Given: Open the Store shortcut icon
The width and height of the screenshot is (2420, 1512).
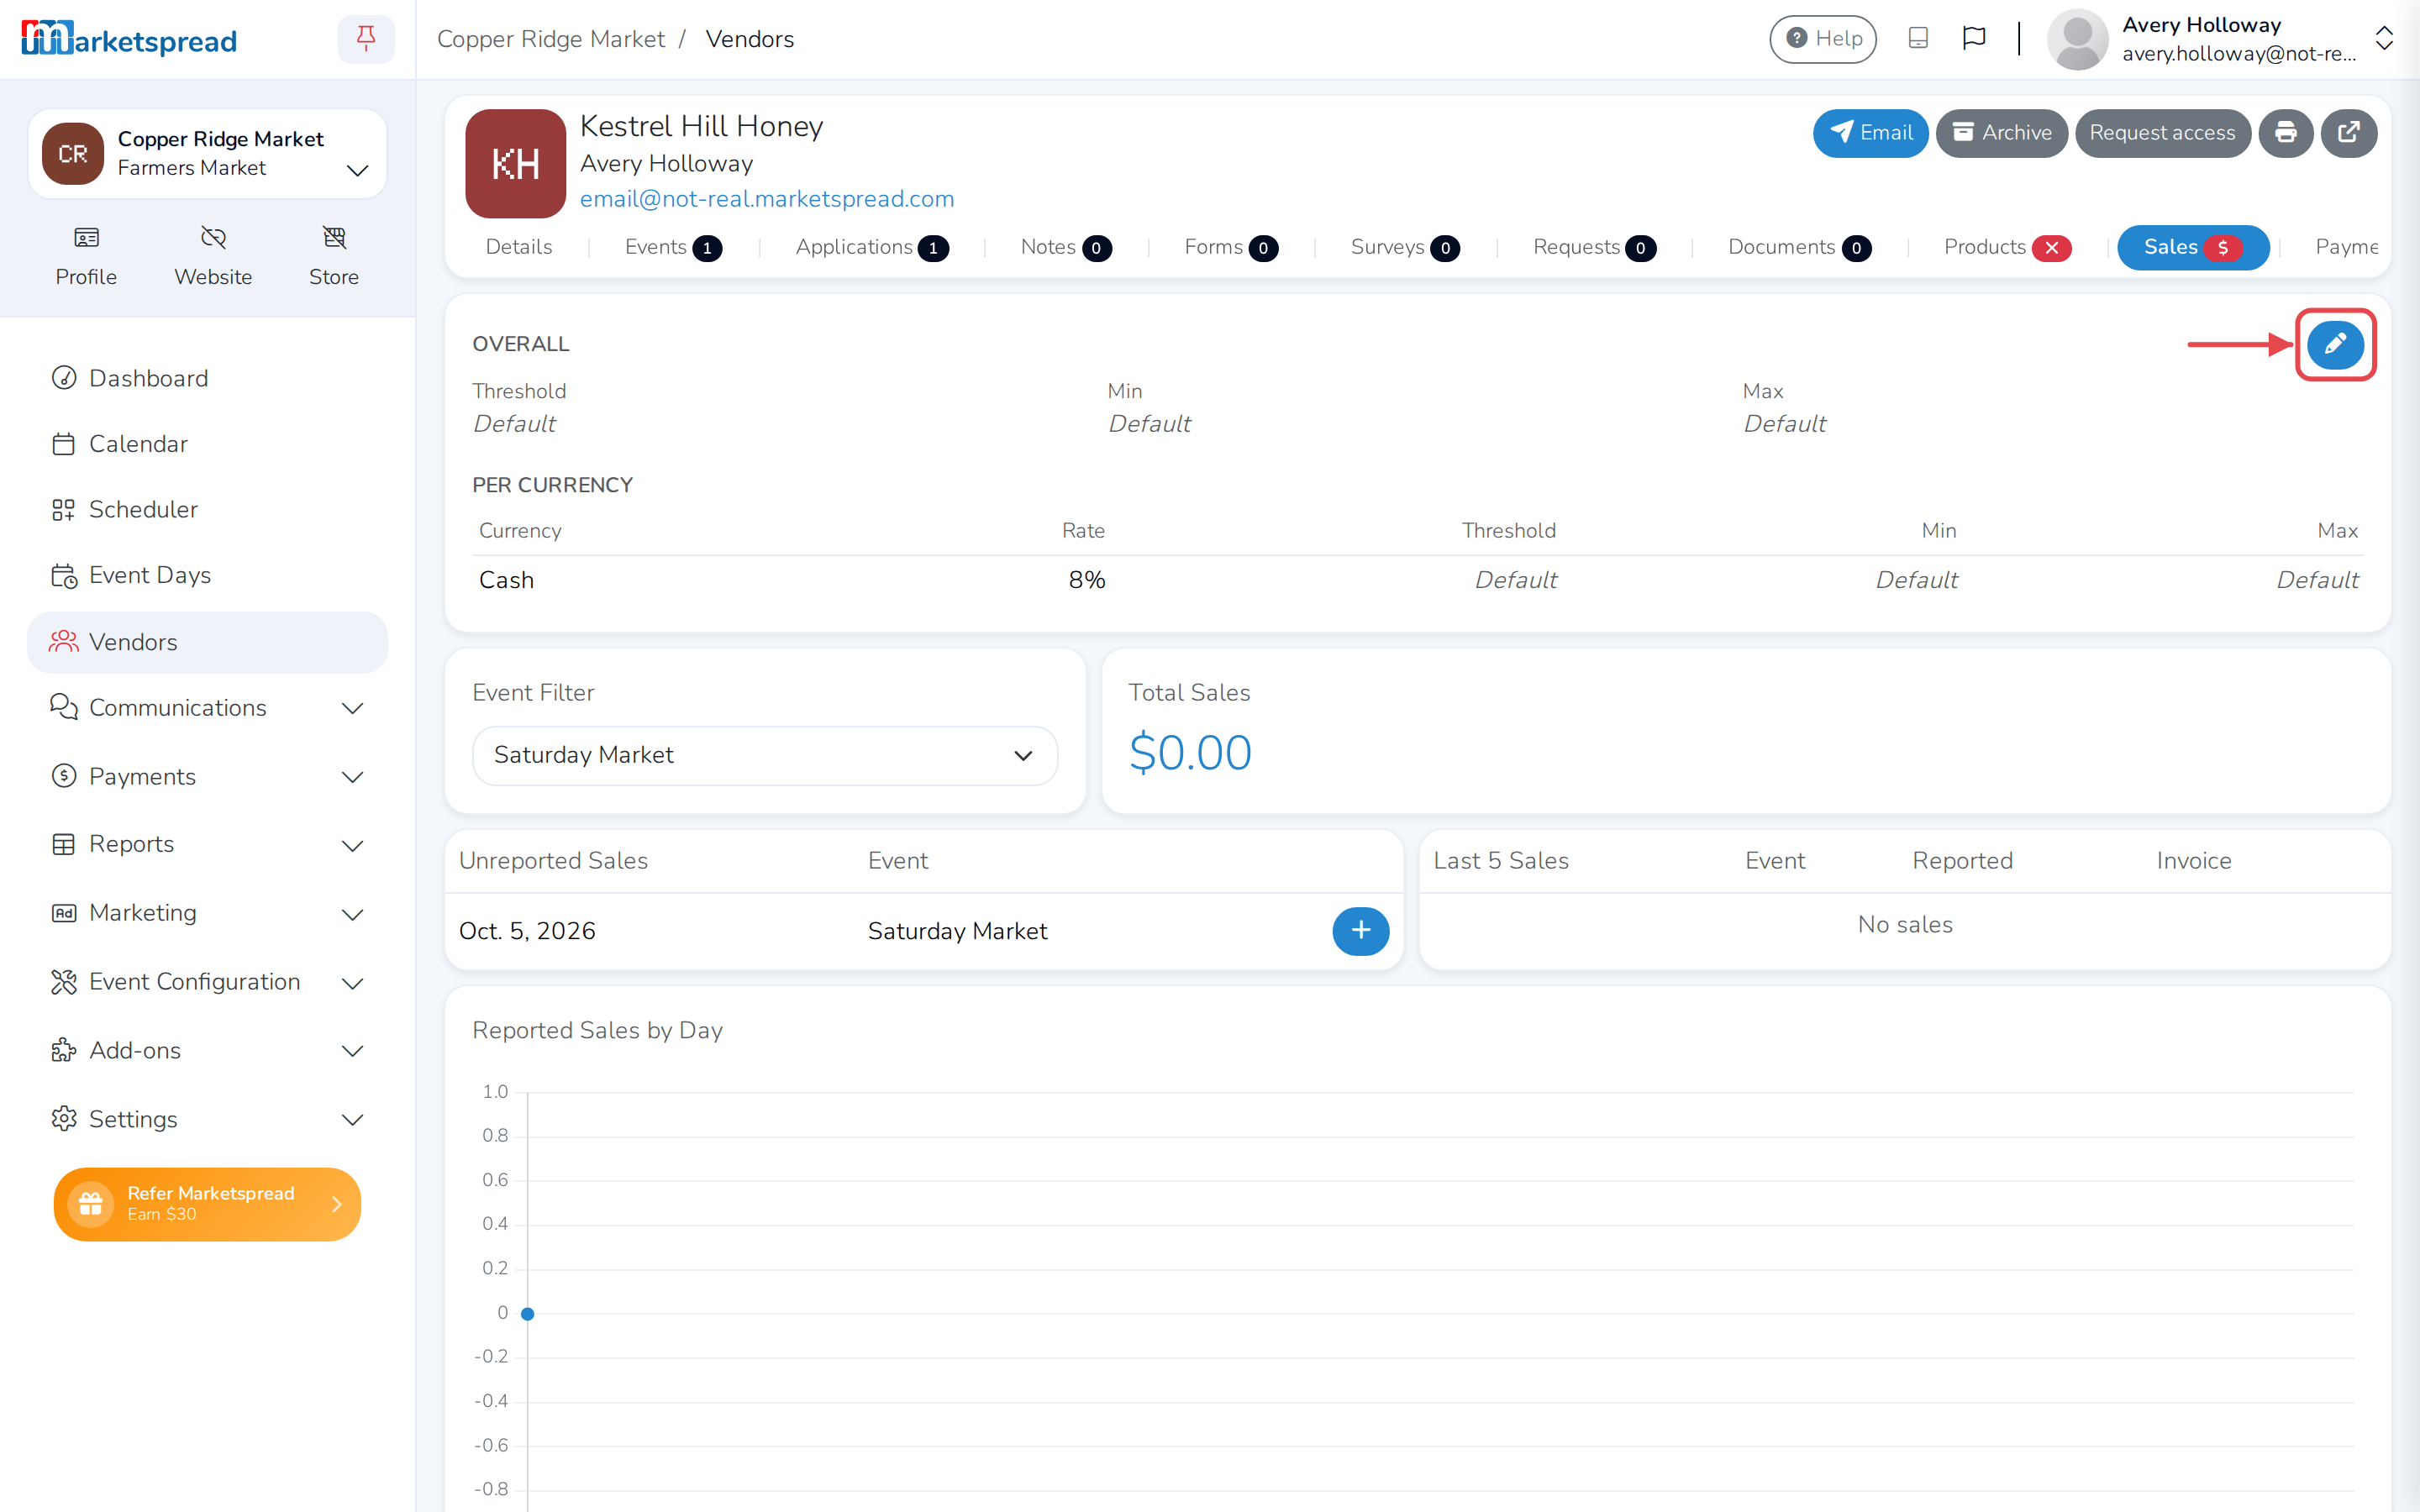Looking at the screenshot, I should pos(334,256).
